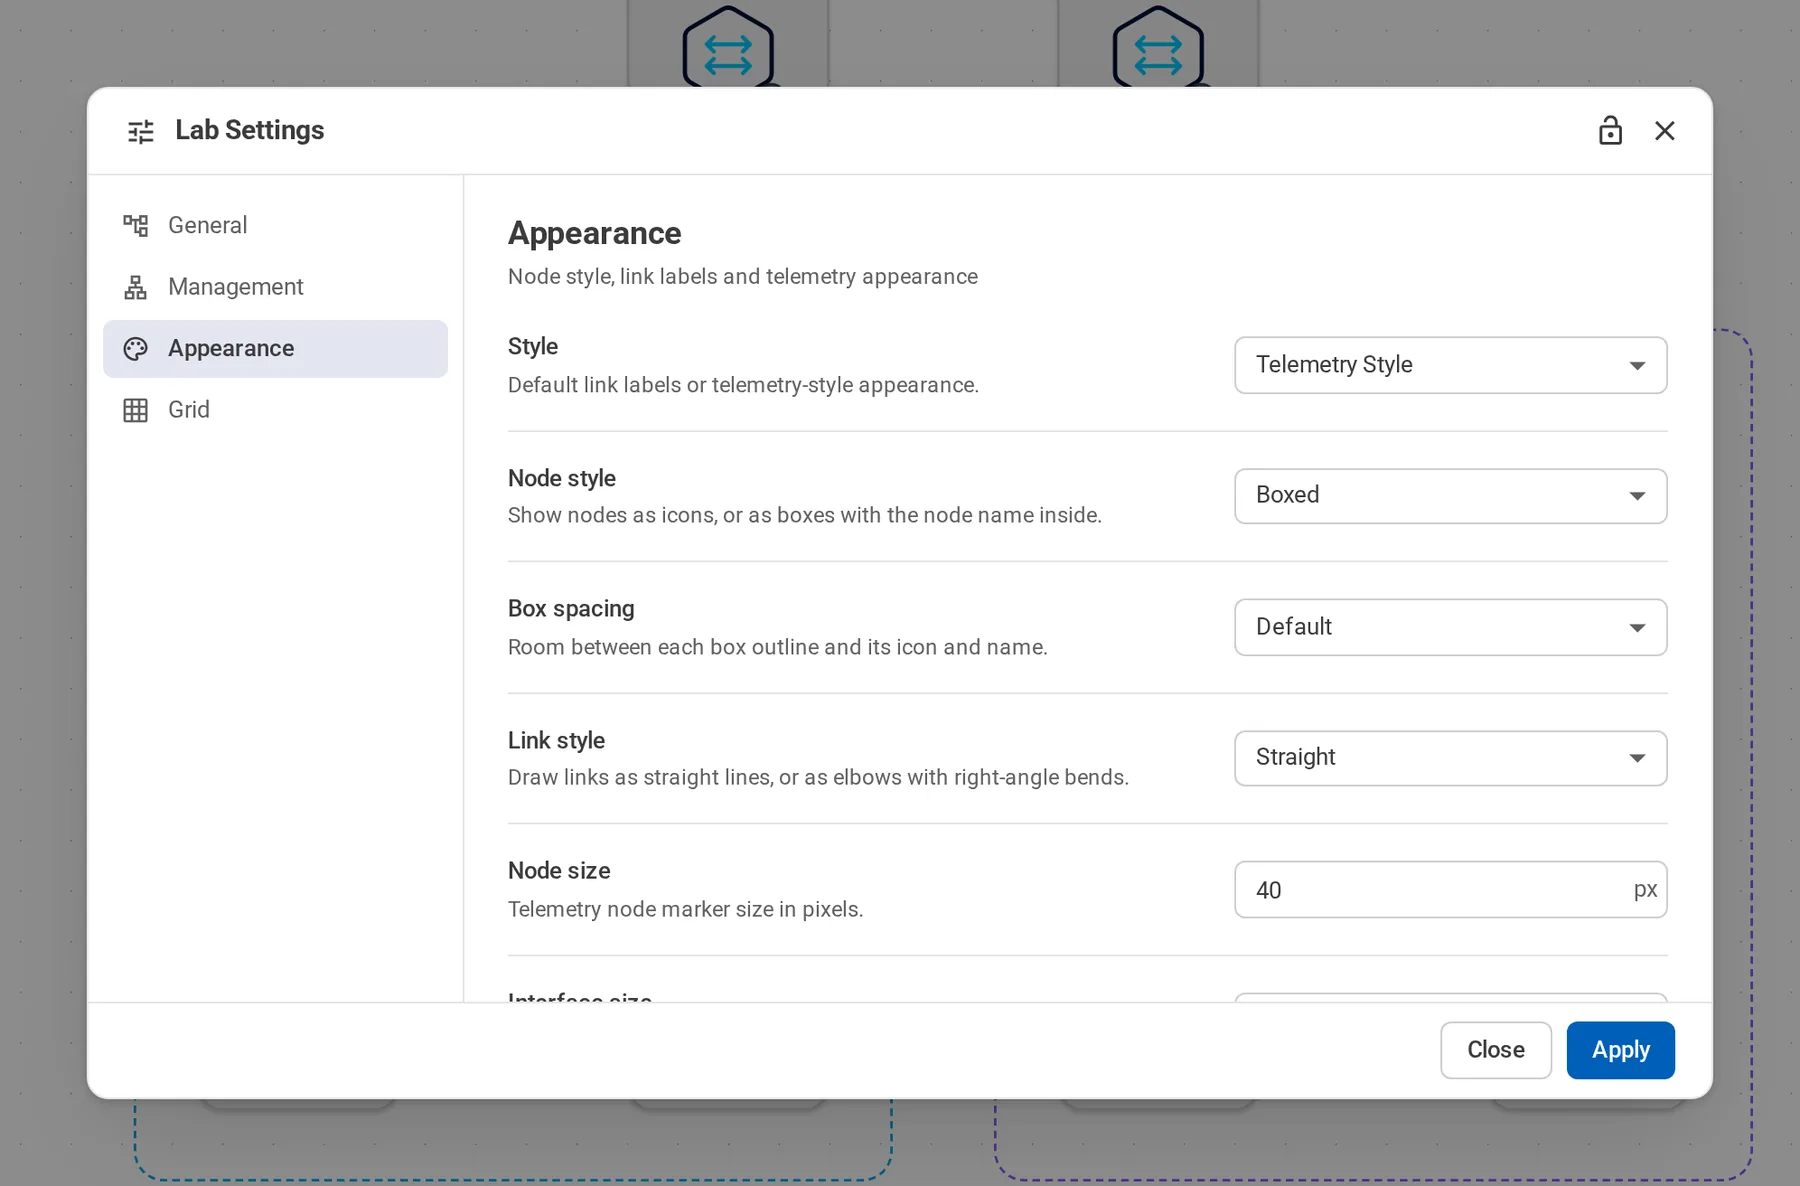Image resolution: width=1800 pixels, height=1186 pixels.
Task: Click the right switch node icon behind dialog
Action: coord(1158,47)
